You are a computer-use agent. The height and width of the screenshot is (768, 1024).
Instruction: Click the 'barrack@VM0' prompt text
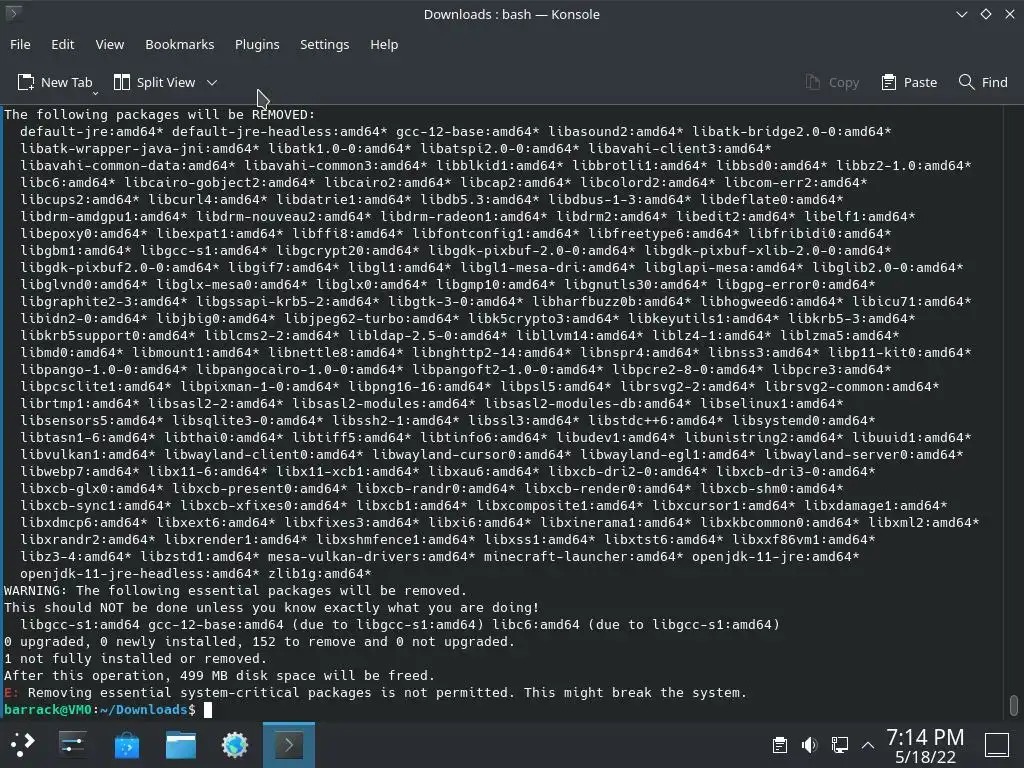tap(48, 709)
